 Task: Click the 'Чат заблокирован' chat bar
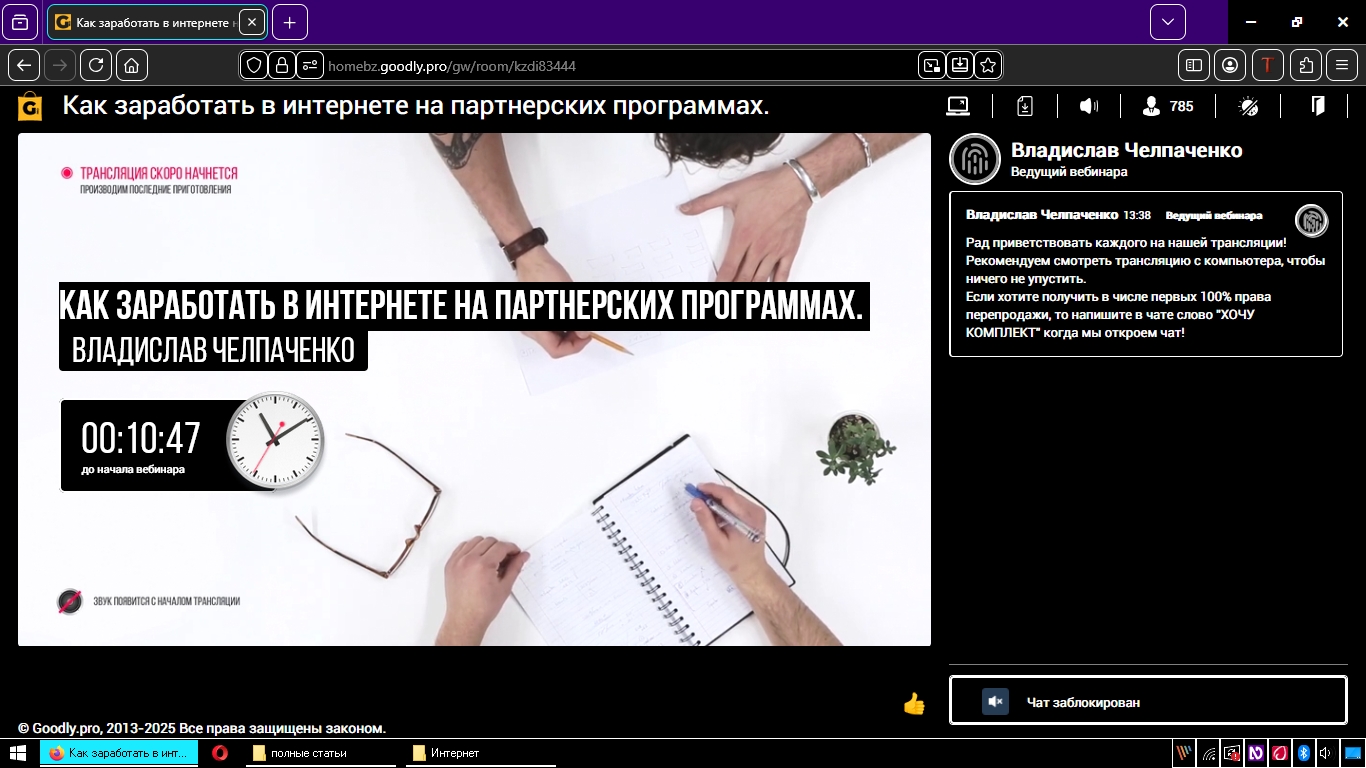tap(1147, 701)
